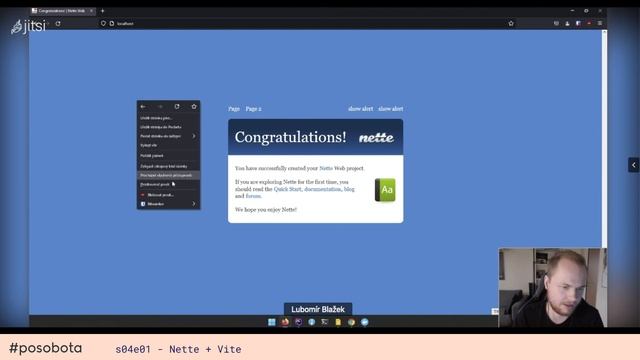Image resolution: width=640 pixels, height=360 pixels.
Task: Expand the Bitwarden submenu arrow
Action: pyautogui.click(x=193, y=204)
